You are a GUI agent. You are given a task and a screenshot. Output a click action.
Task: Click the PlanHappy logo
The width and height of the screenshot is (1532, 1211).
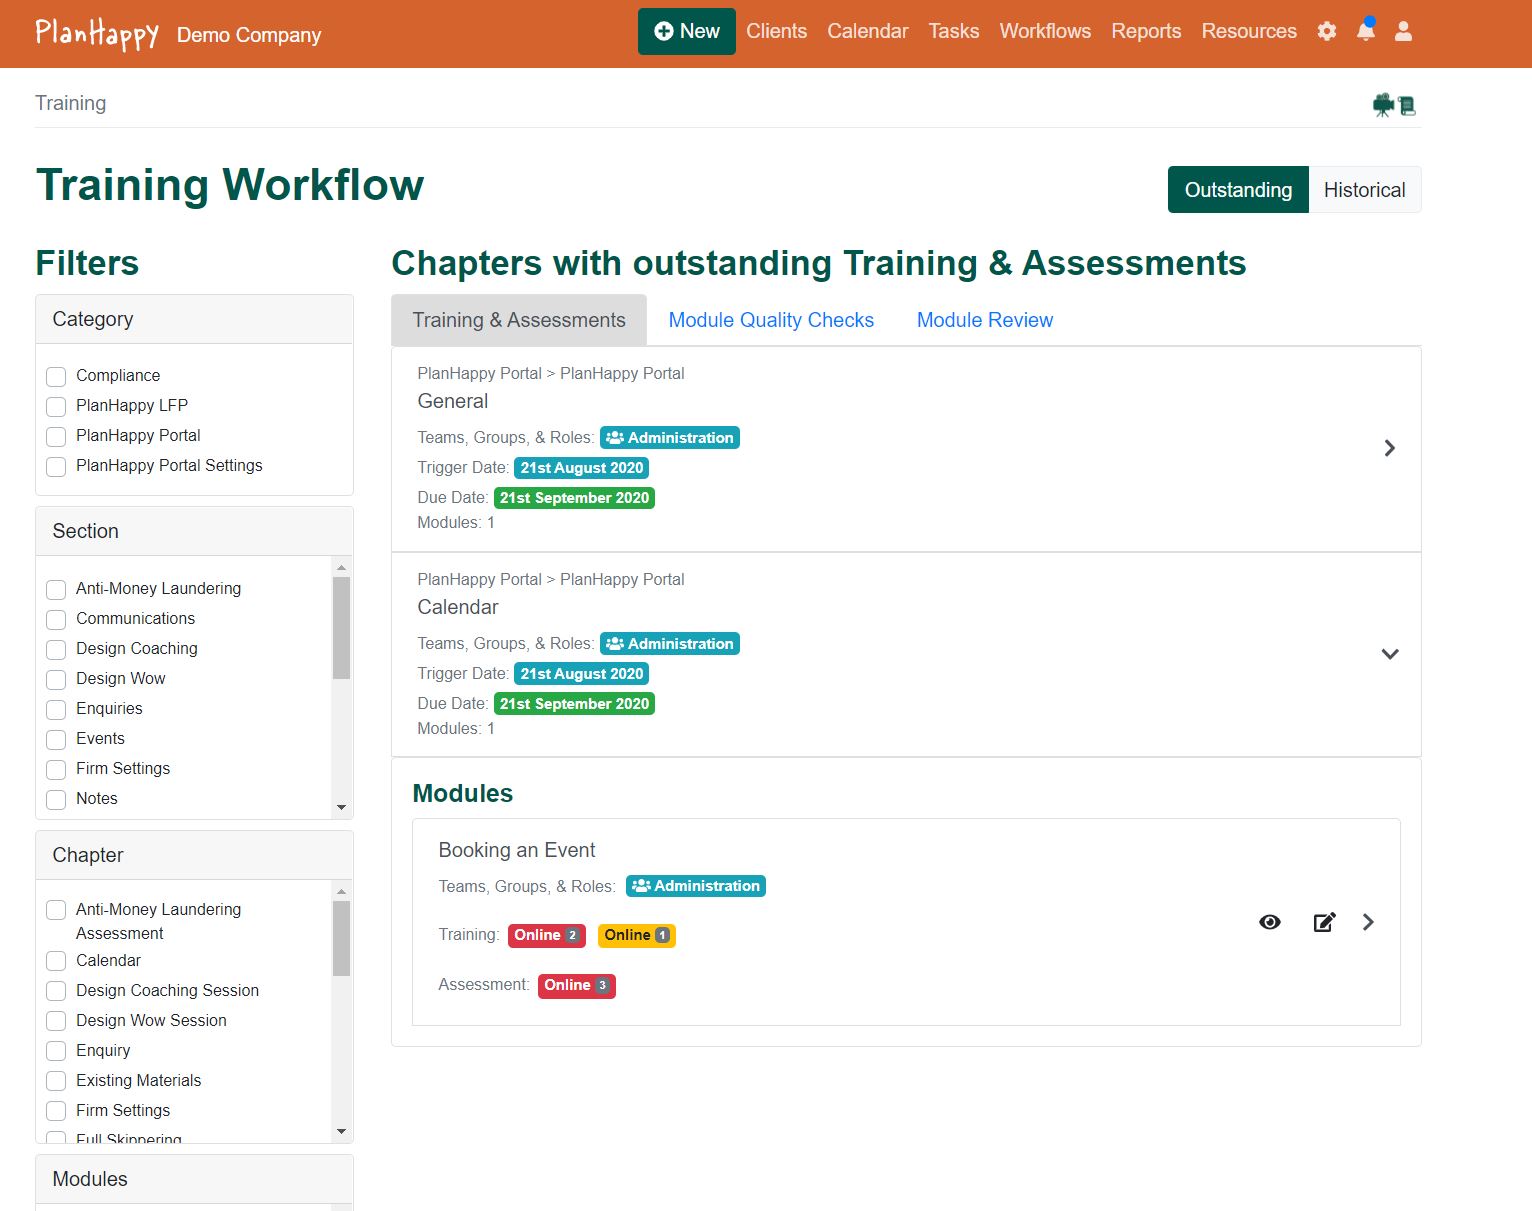pyautogui.click(x=97, y=34)
